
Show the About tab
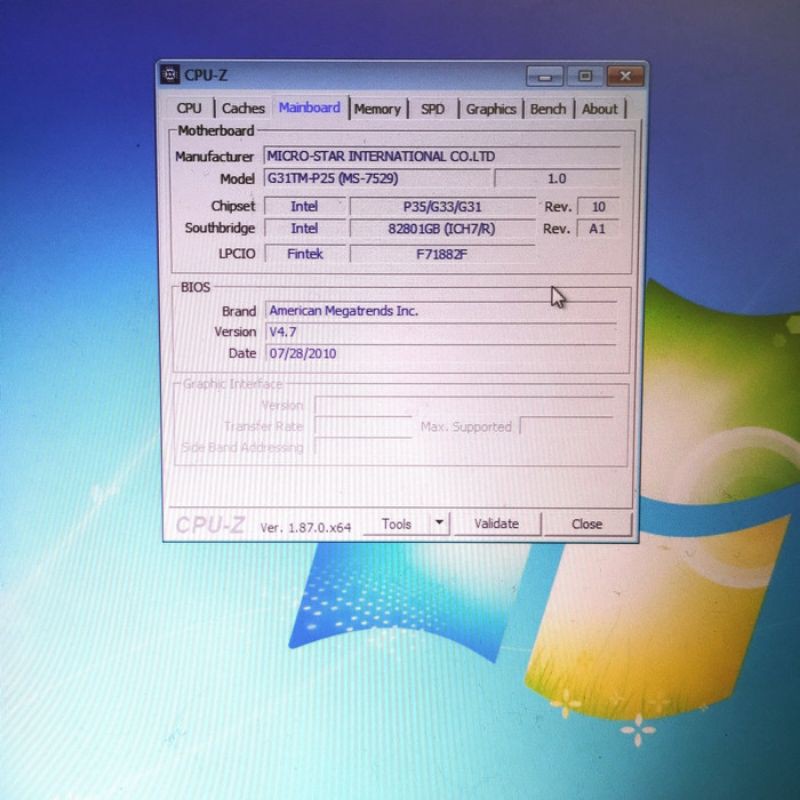click(599, 109)
